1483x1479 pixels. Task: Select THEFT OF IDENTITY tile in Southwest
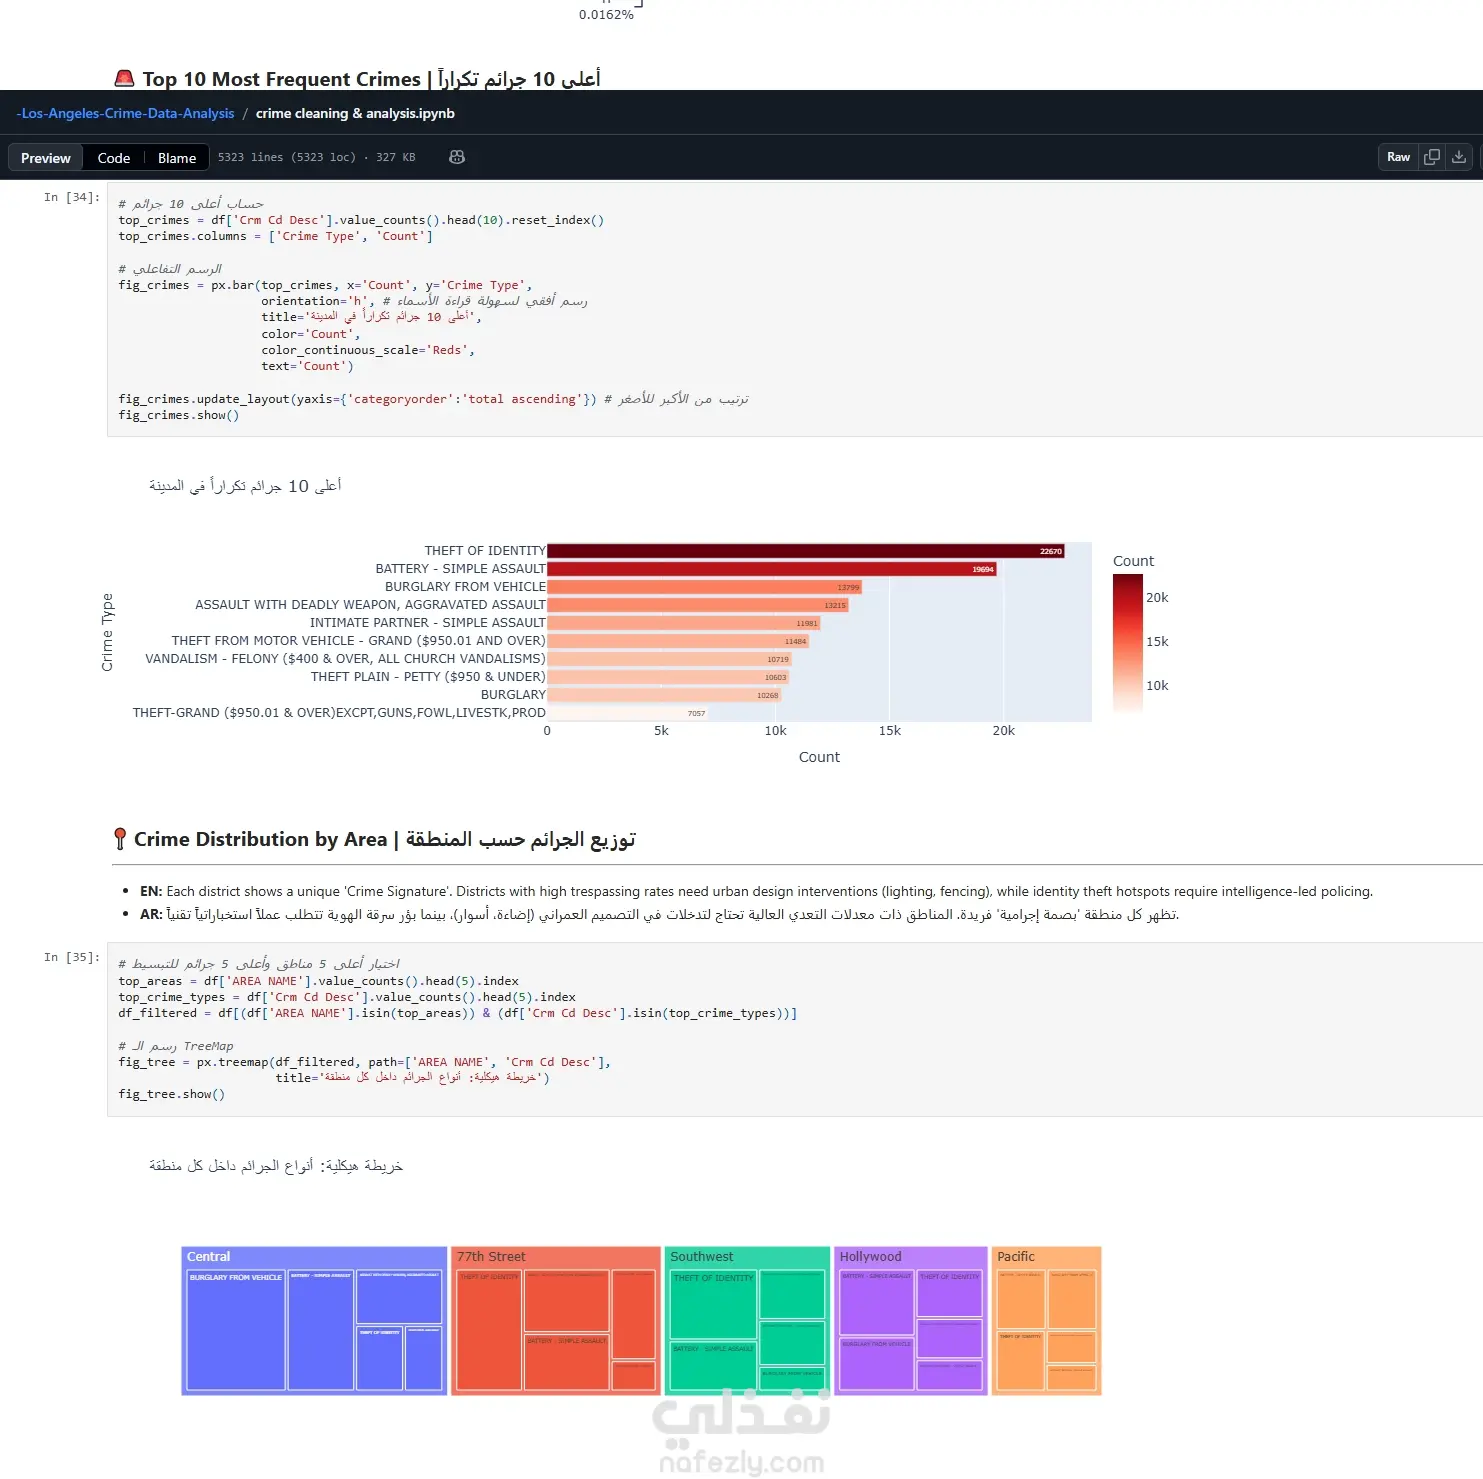(713, 1304)
